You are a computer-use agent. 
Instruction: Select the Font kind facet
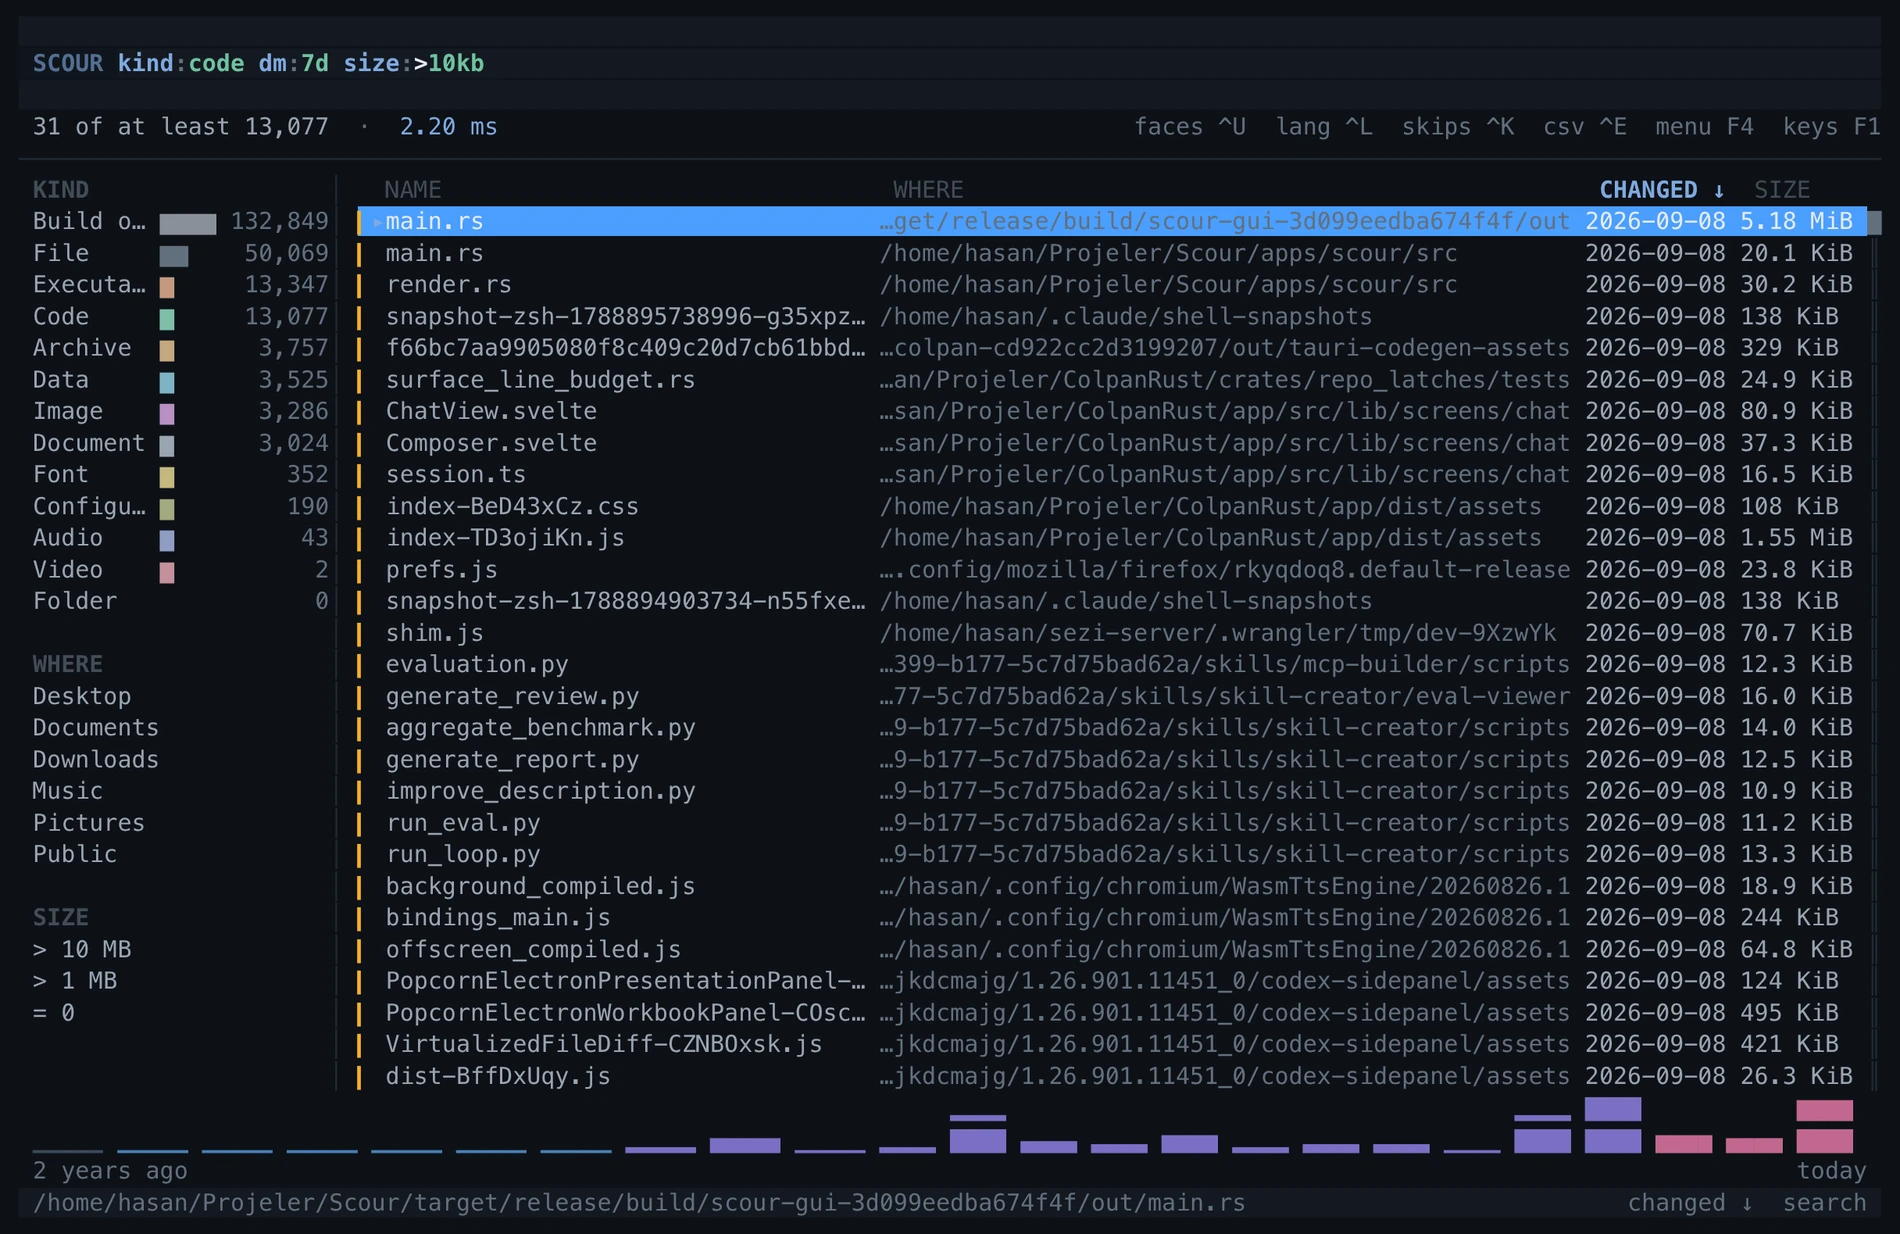point(180,474)
